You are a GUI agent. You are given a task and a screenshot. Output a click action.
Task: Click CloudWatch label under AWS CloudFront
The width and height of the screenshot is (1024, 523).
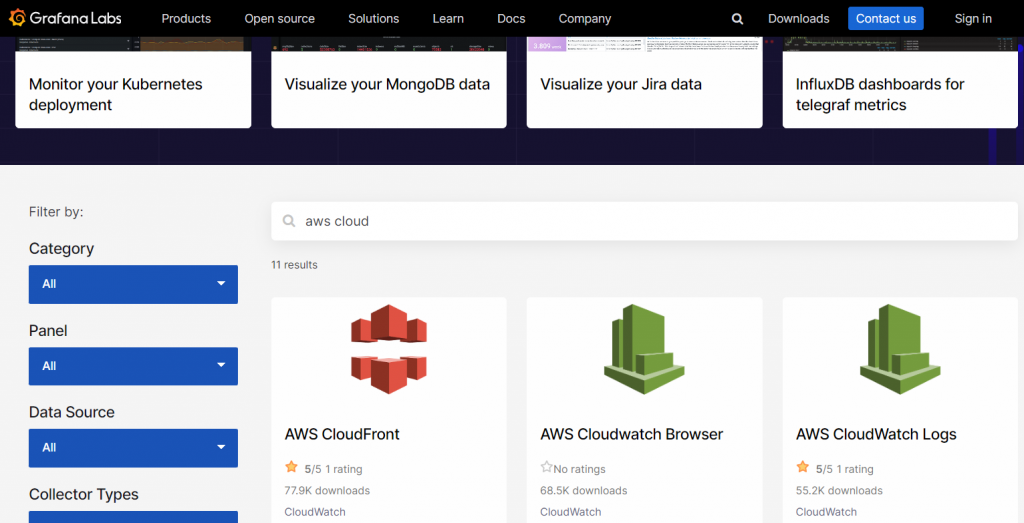pyautogui.click(x=315, y=512)
